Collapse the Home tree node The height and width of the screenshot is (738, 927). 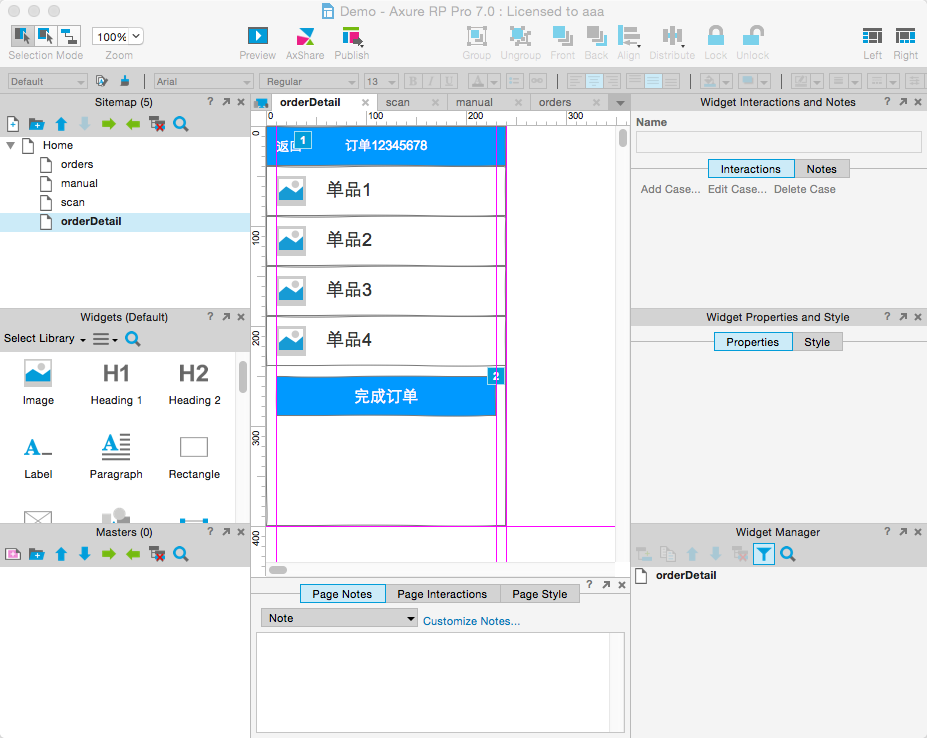[x=11, y=145]
